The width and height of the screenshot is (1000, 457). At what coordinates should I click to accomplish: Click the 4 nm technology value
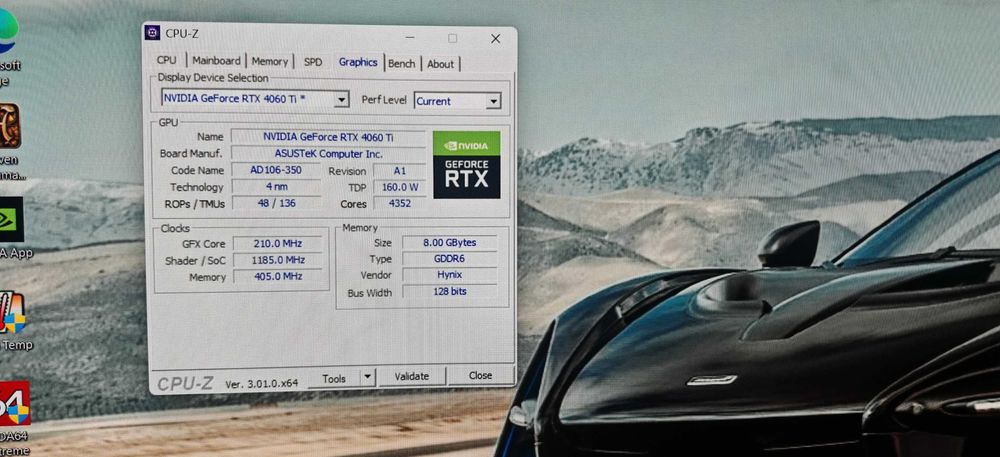[x=276, y=187]
